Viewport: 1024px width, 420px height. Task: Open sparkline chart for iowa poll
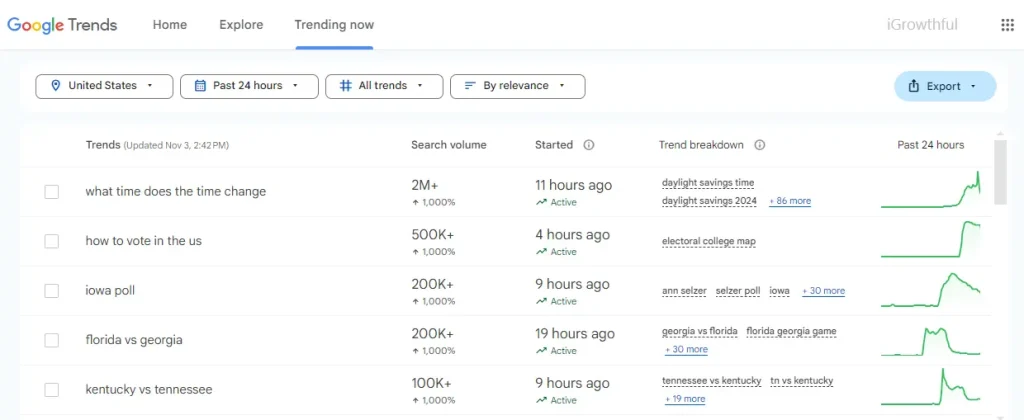931,289
